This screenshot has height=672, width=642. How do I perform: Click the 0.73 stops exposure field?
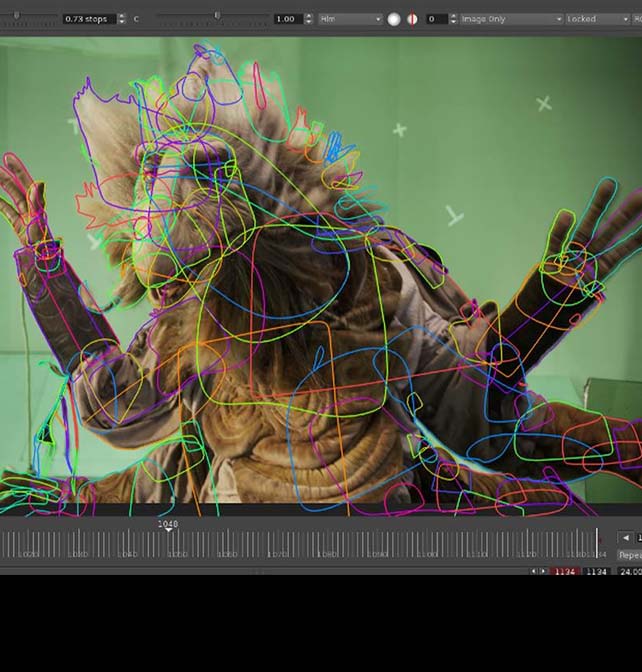[89, 19]
